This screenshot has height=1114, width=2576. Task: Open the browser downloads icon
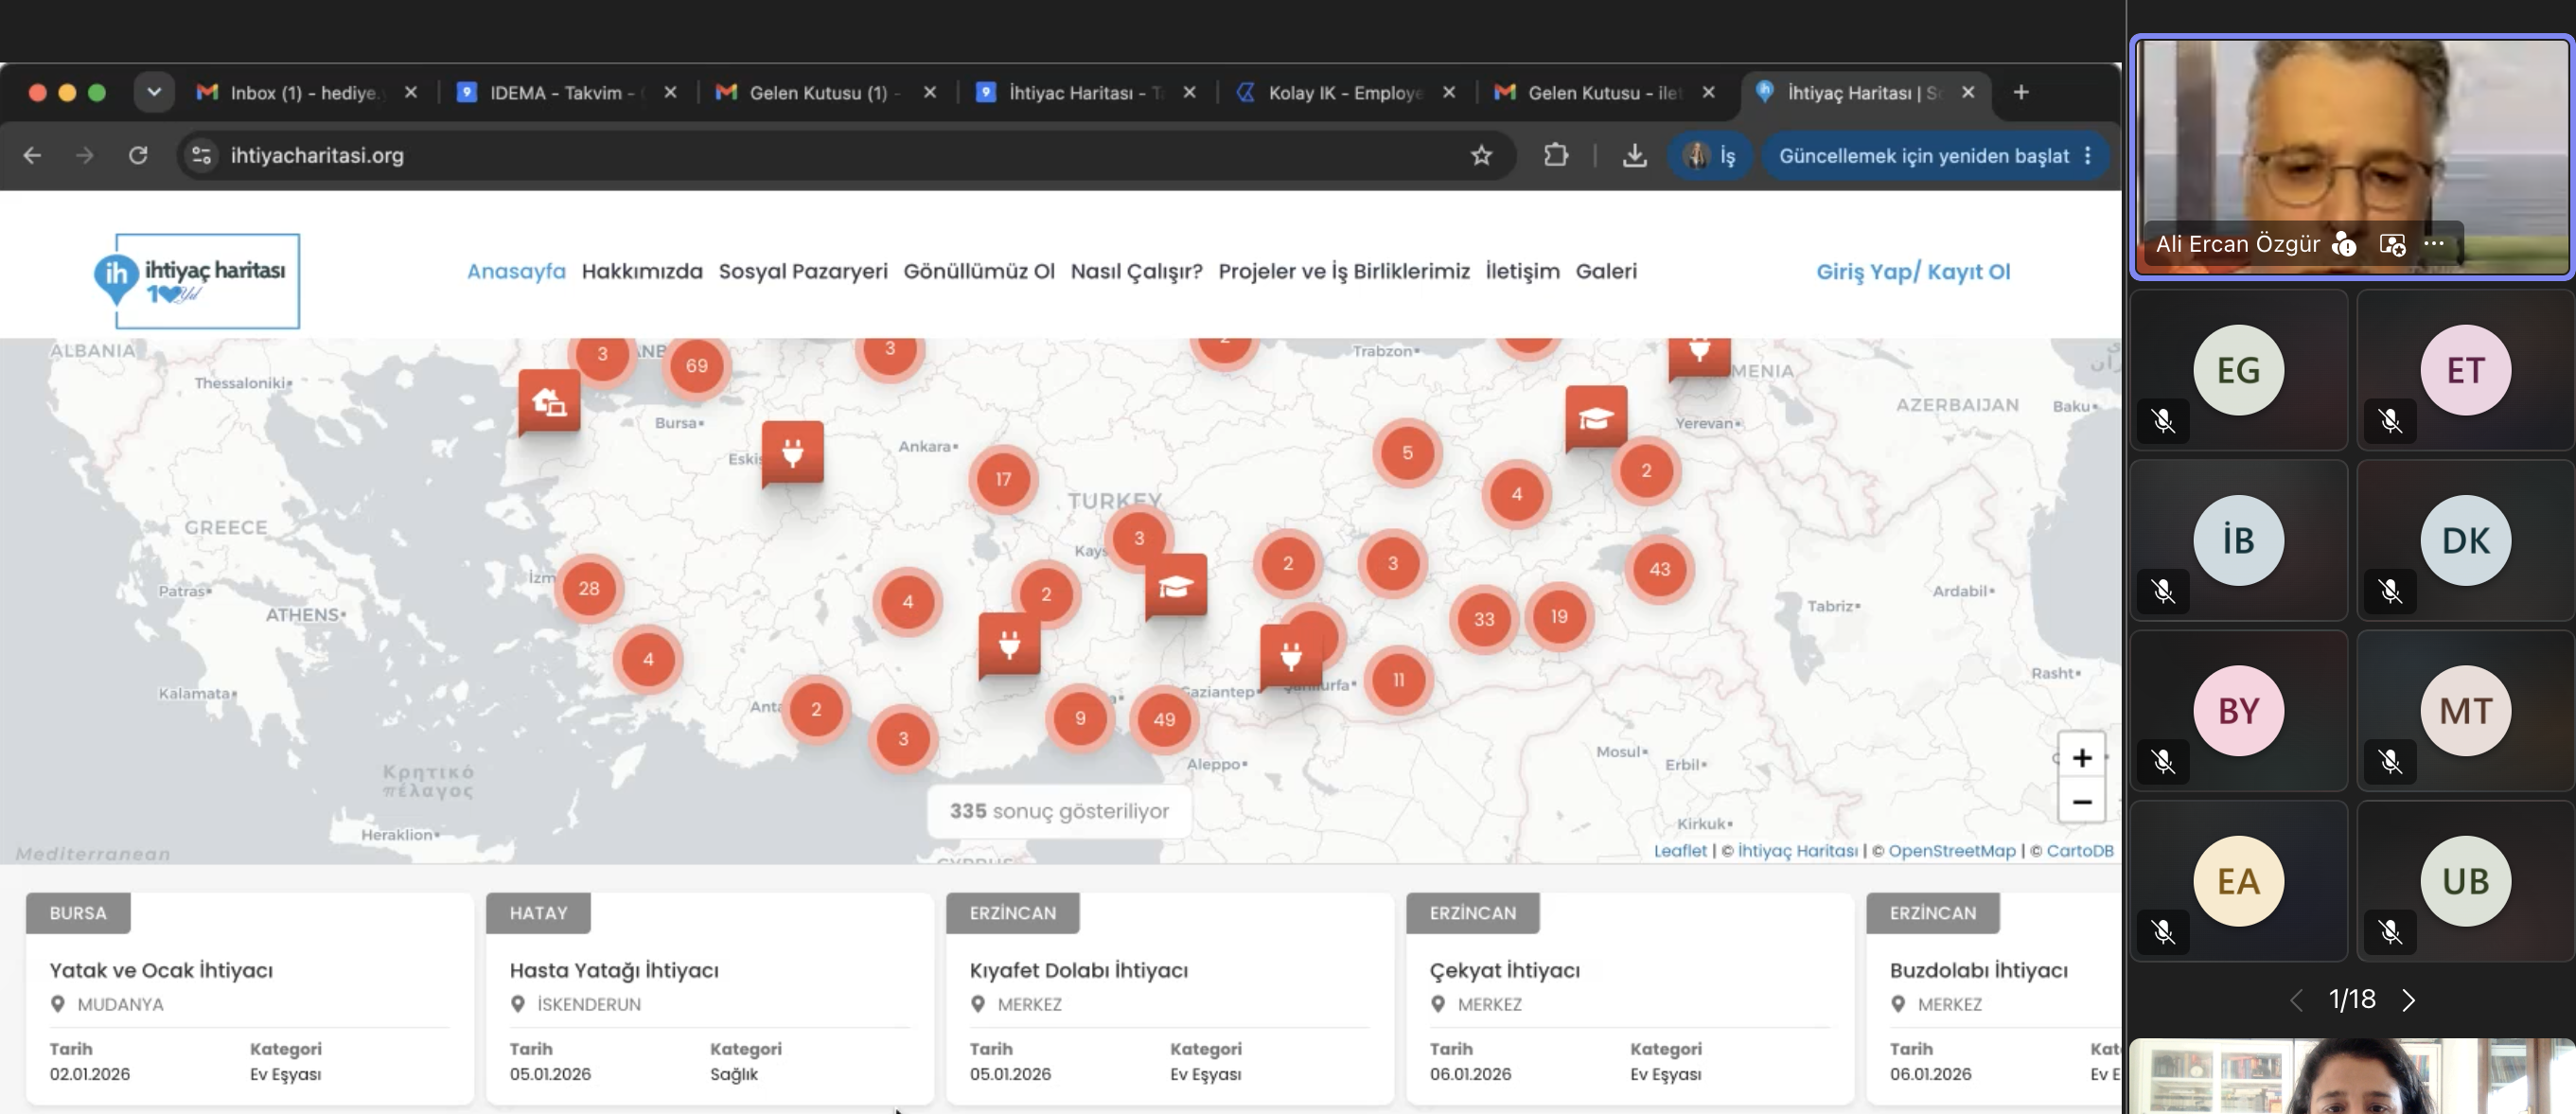(x=1634, y=155)
